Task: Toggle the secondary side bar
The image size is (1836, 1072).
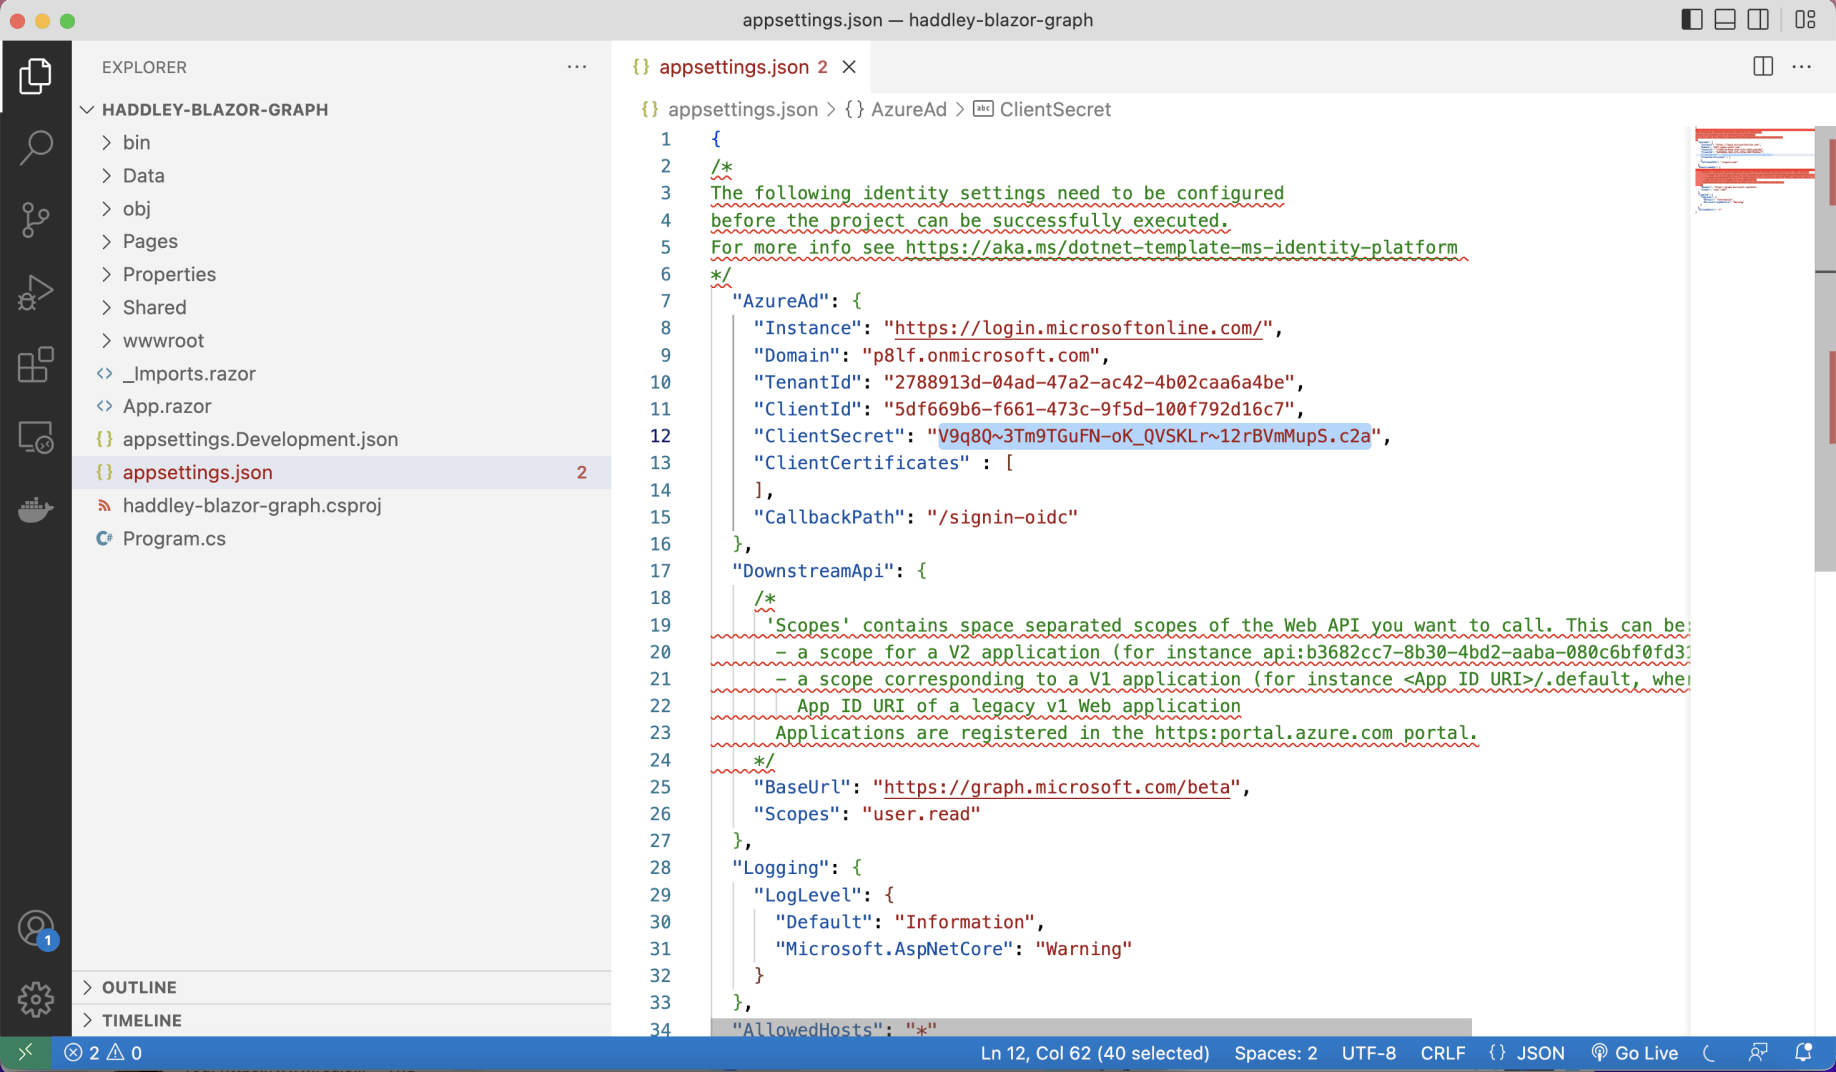Action: point(1758,19)
